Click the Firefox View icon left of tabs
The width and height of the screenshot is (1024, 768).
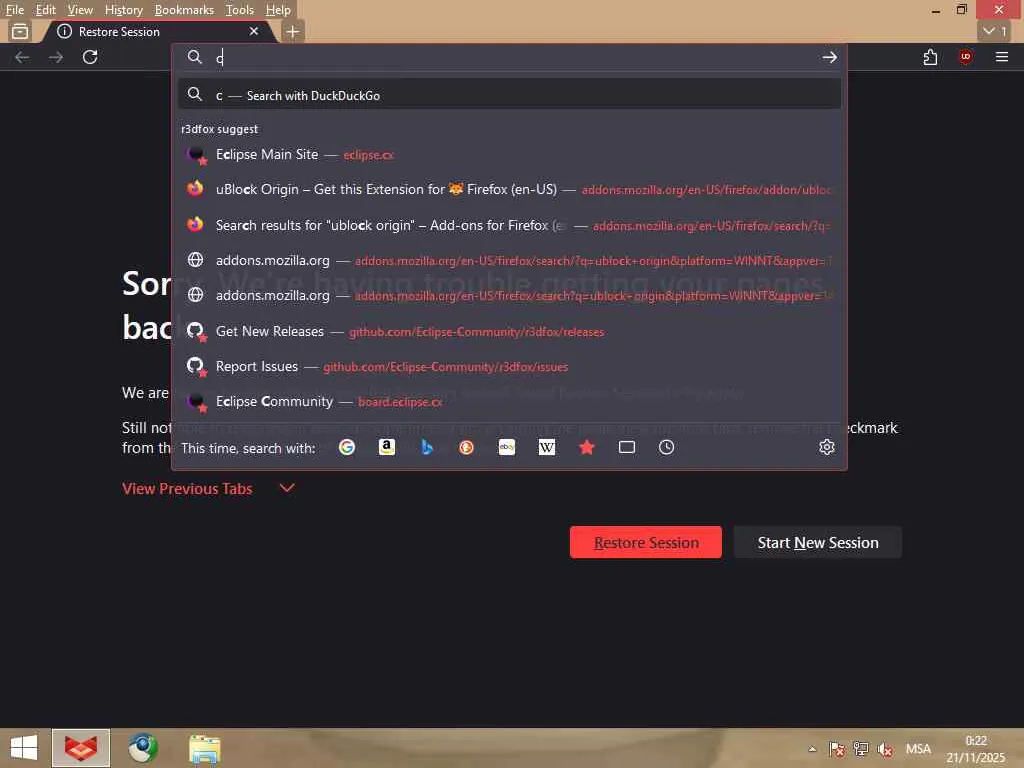point(20,31)
